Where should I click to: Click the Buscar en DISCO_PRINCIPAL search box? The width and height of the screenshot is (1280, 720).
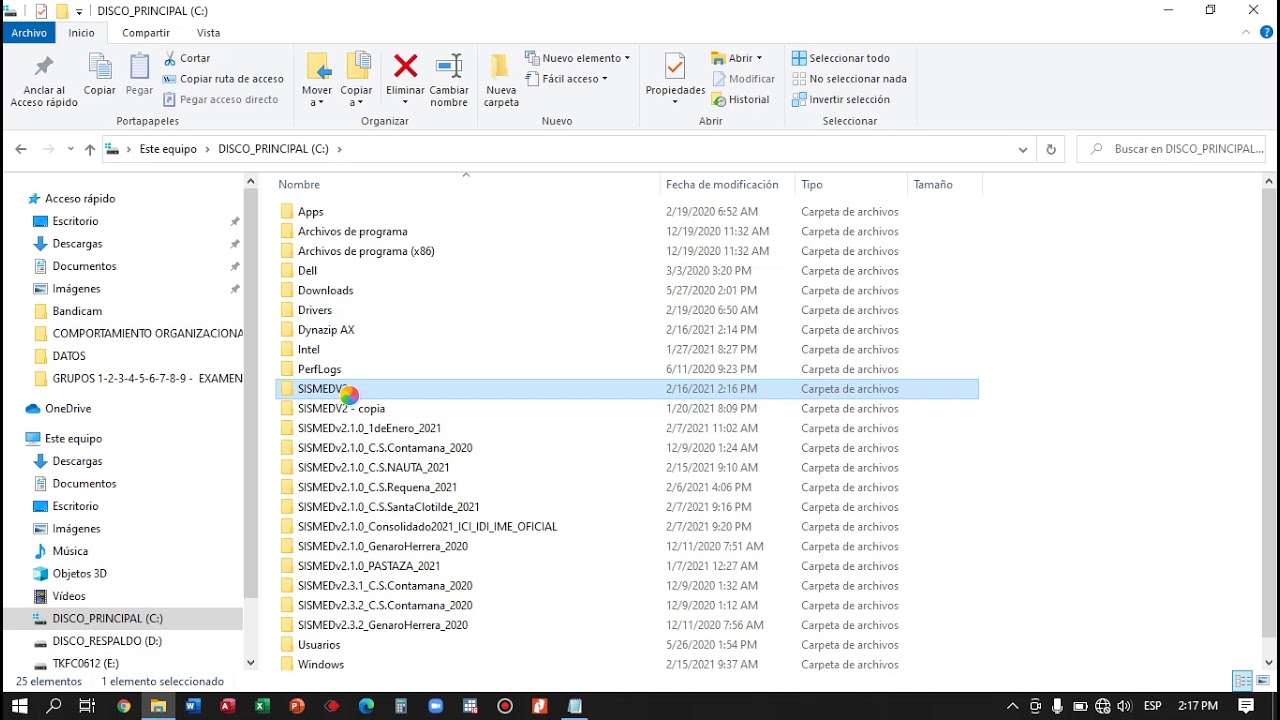(x=1173, y=149)
